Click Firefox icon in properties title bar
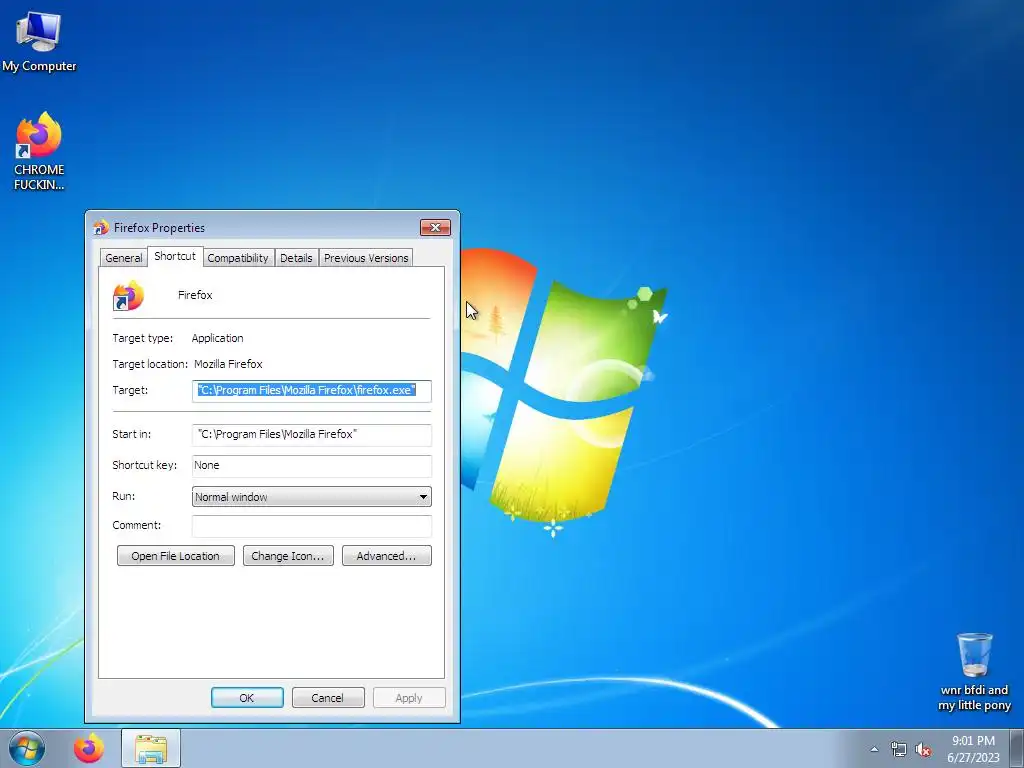The width and height of the screenshot is (1024, 768). (x=101, y=227)
